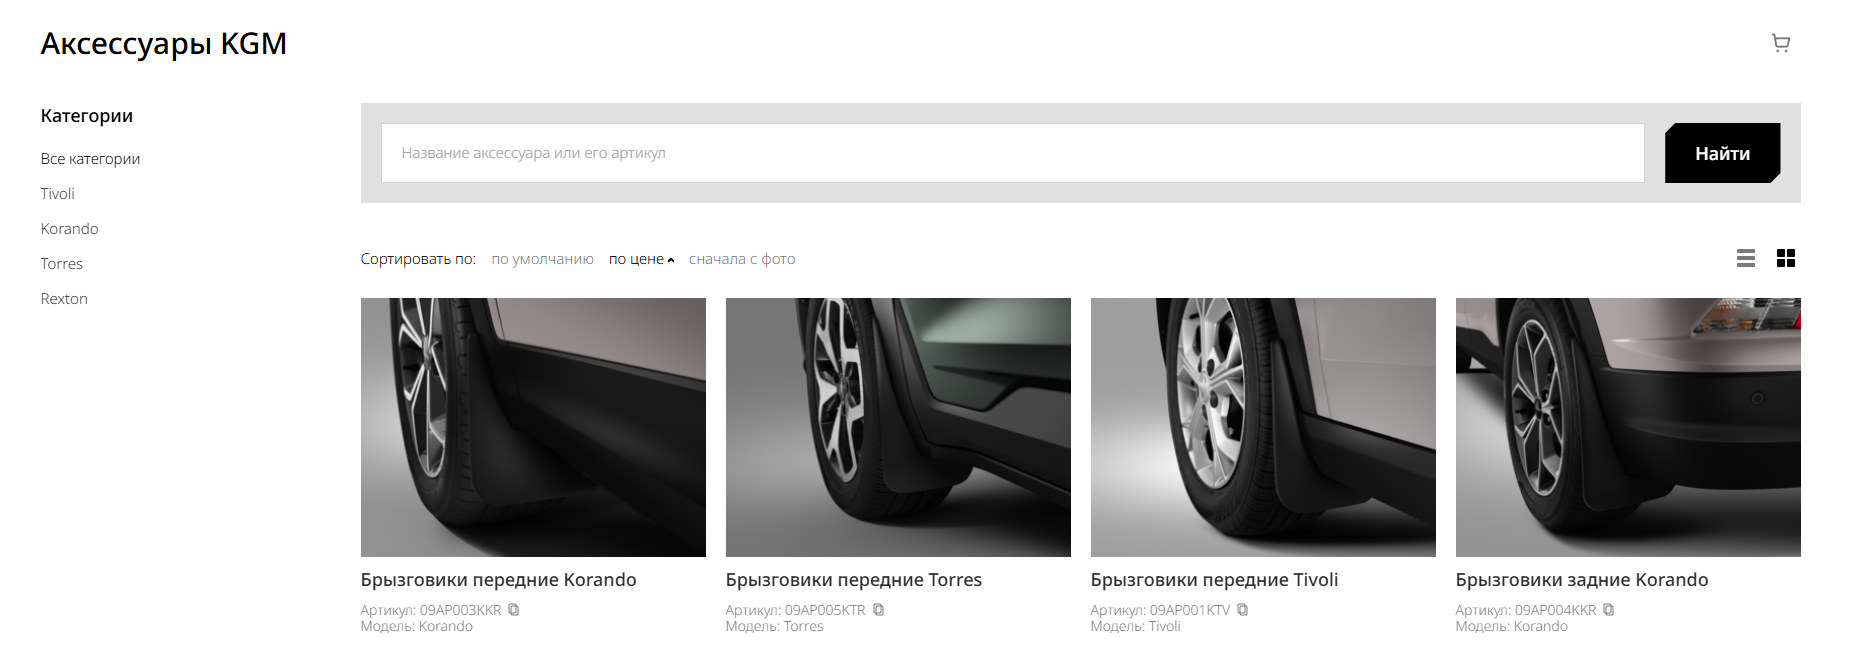The width and height of the screenshot is (1870, 645).
Task: Copy article number 09AP005KTR
Action: 878,610
